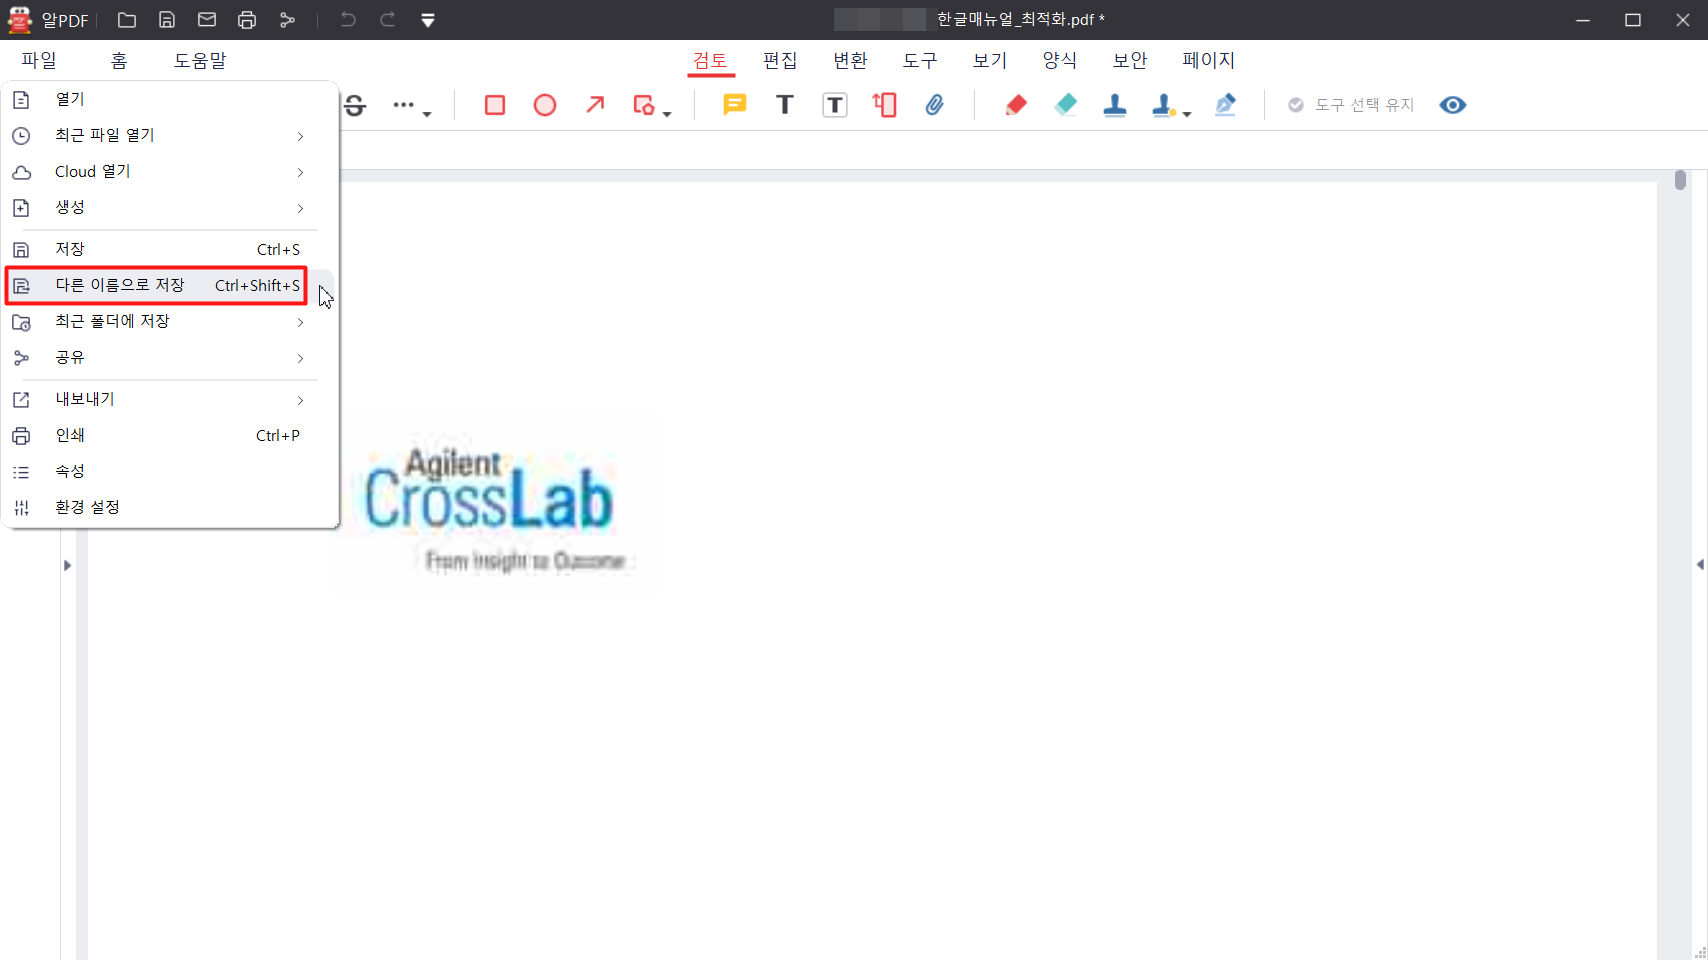Click the redo arrow icon
This screenshot has height=960, width=1708.
click(388, 20)
